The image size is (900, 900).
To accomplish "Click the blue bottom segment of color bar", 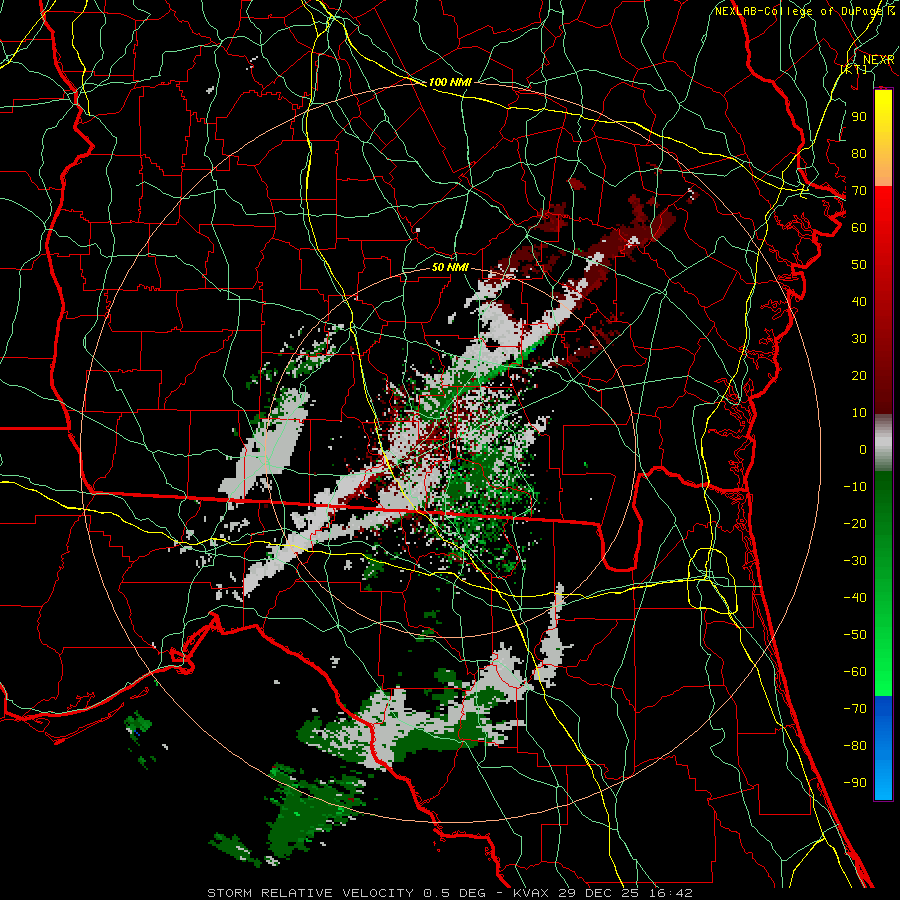I will click(x=883, y=748).
